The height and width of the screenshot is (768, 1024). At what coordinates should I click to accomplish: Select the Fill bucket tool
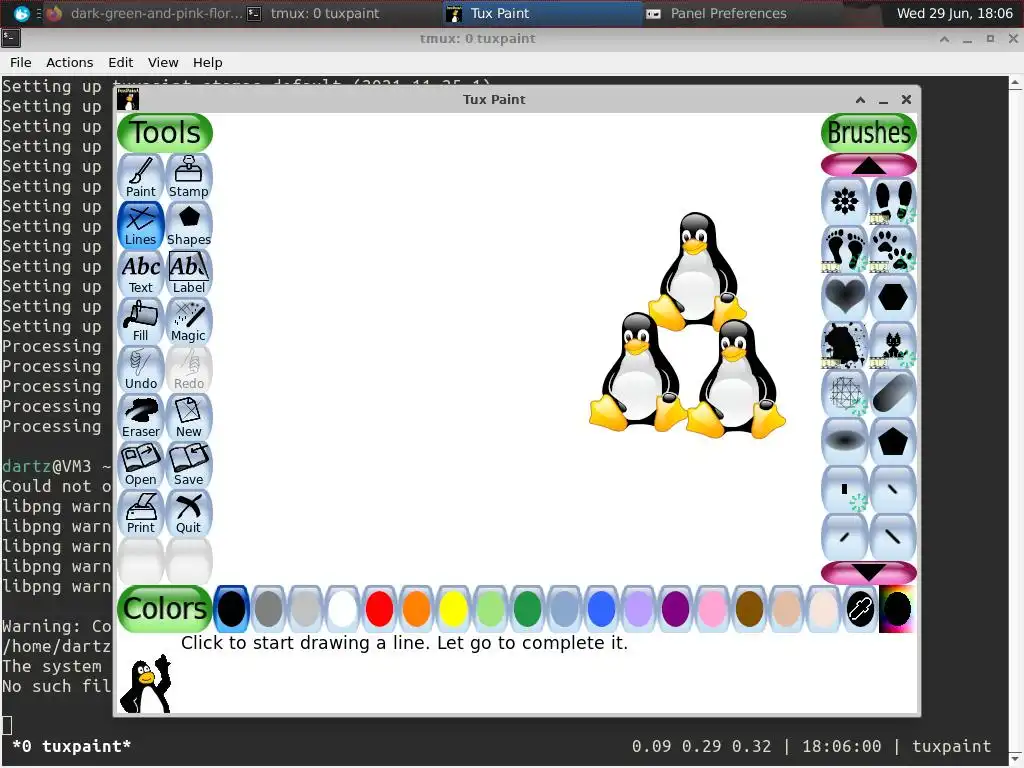(140, 321)
